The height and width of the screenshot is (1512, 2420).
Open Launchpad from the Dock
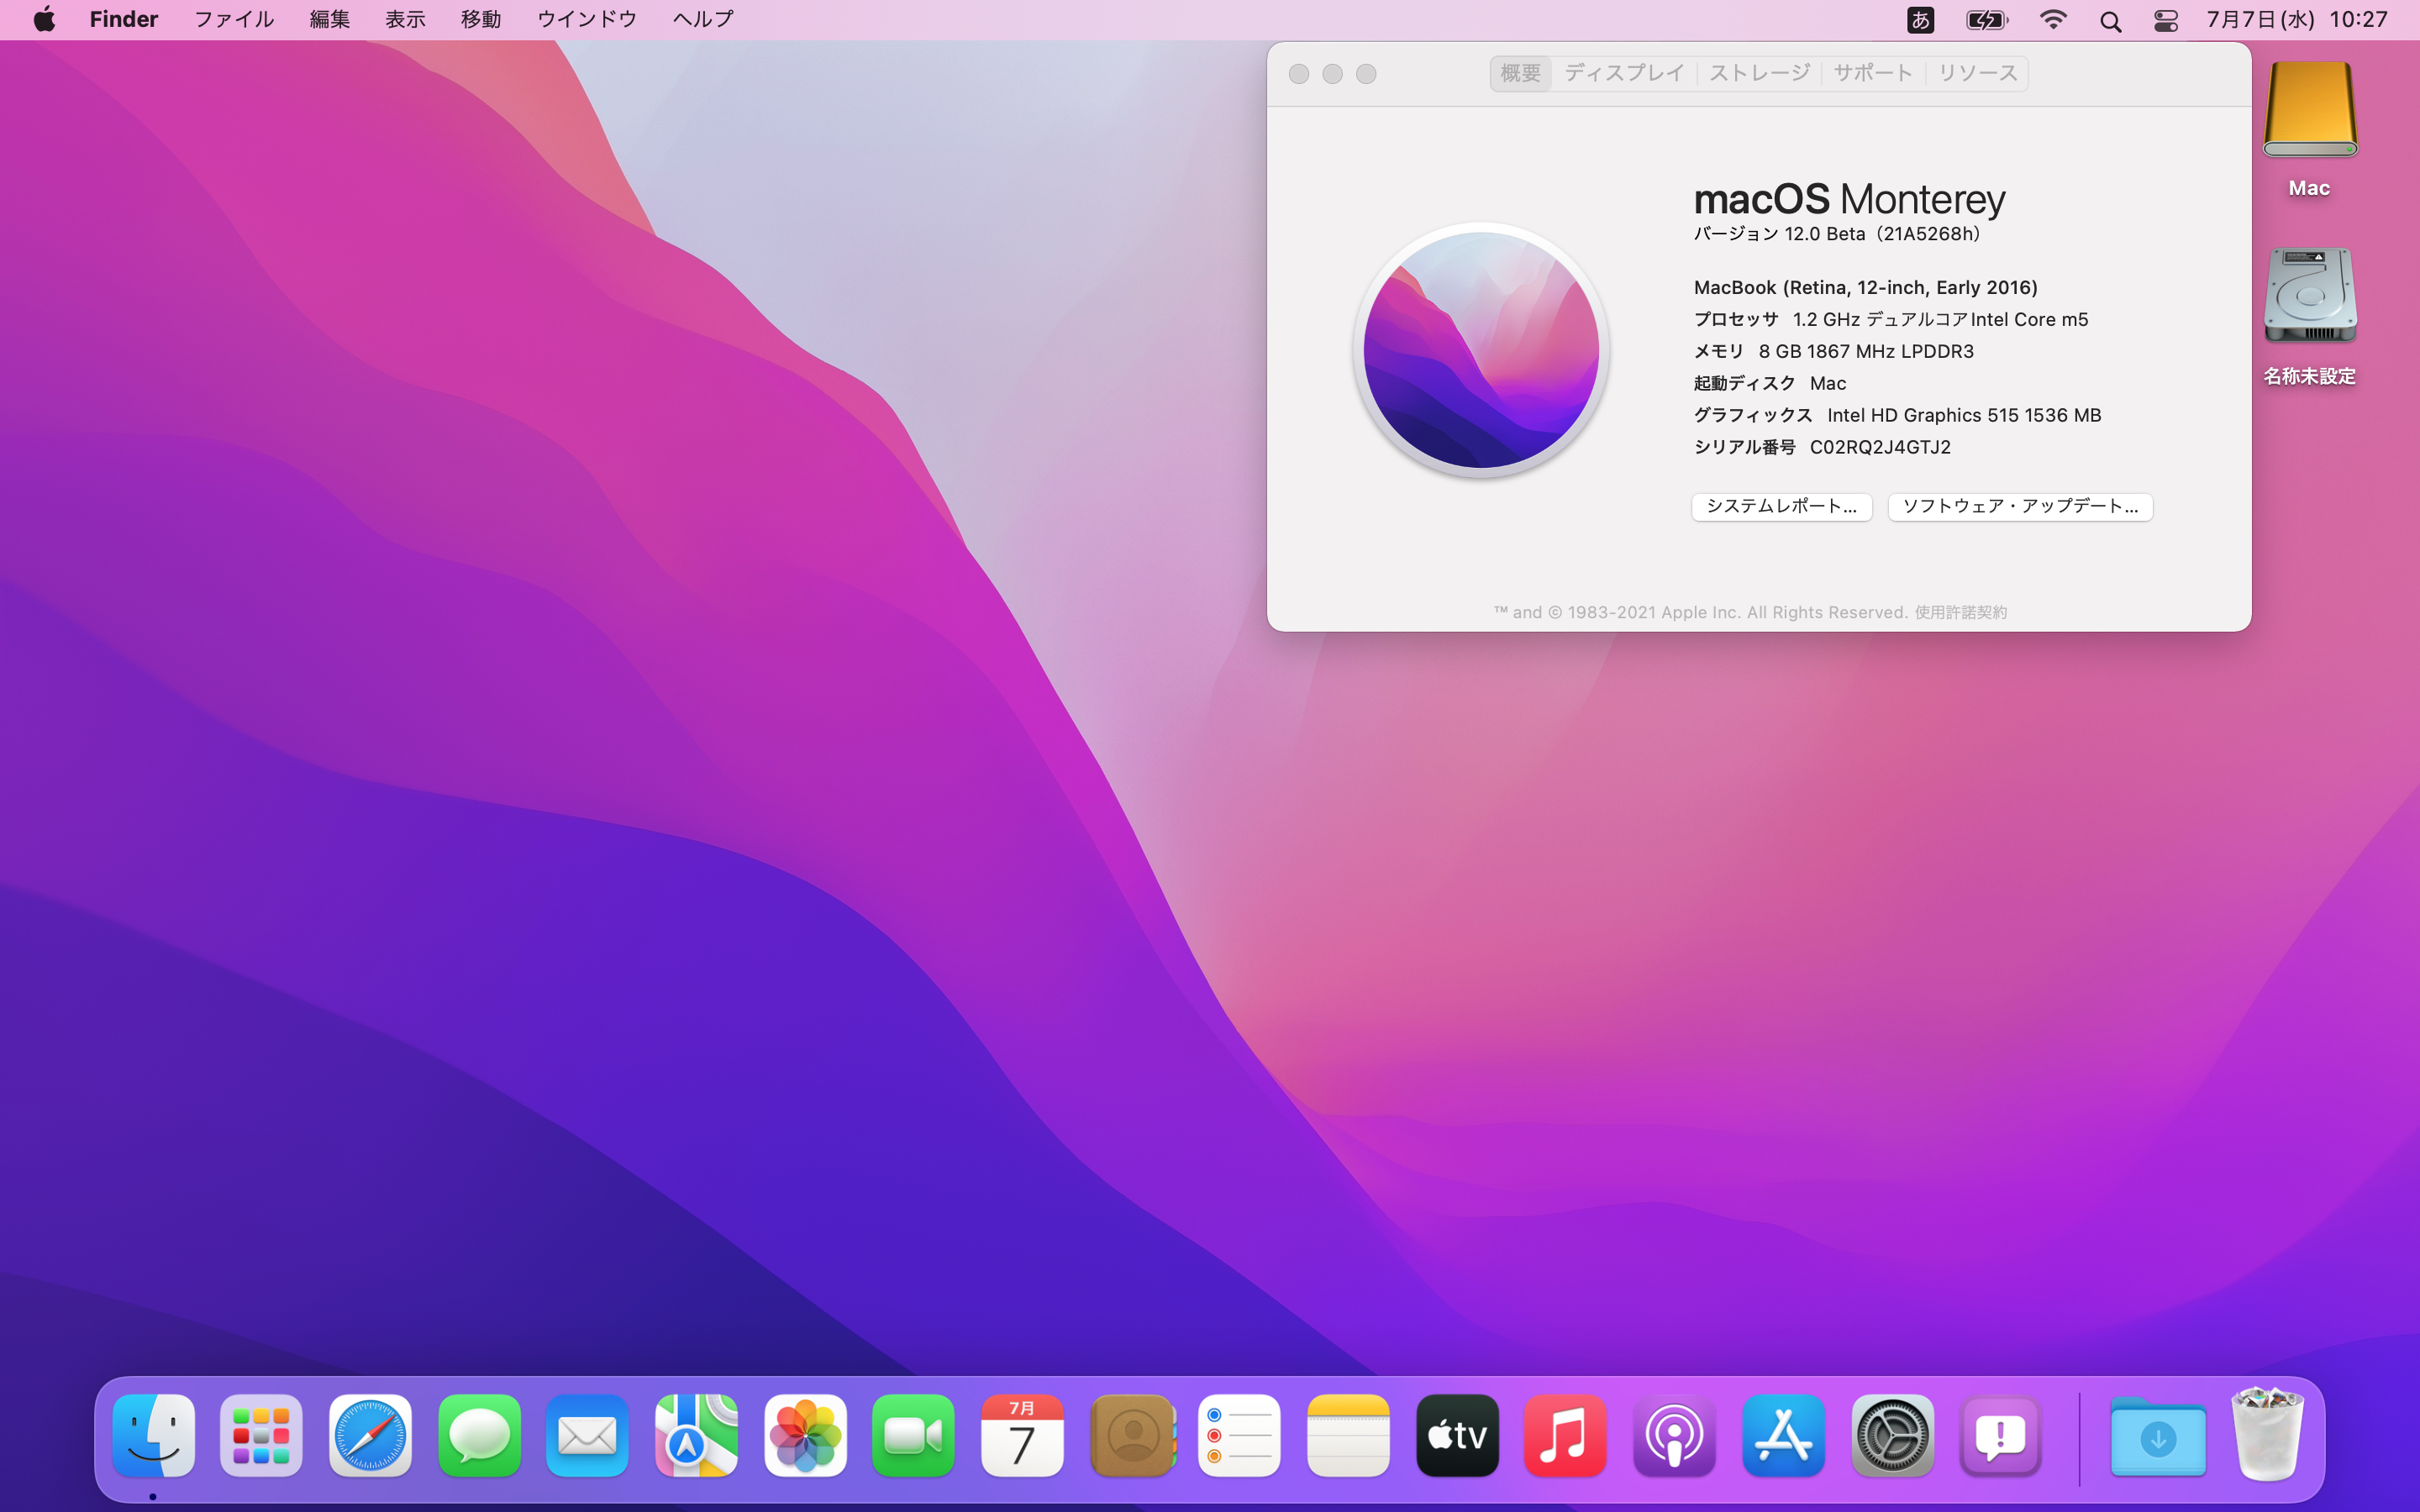pyautogui.click(x=261, y=1436)
